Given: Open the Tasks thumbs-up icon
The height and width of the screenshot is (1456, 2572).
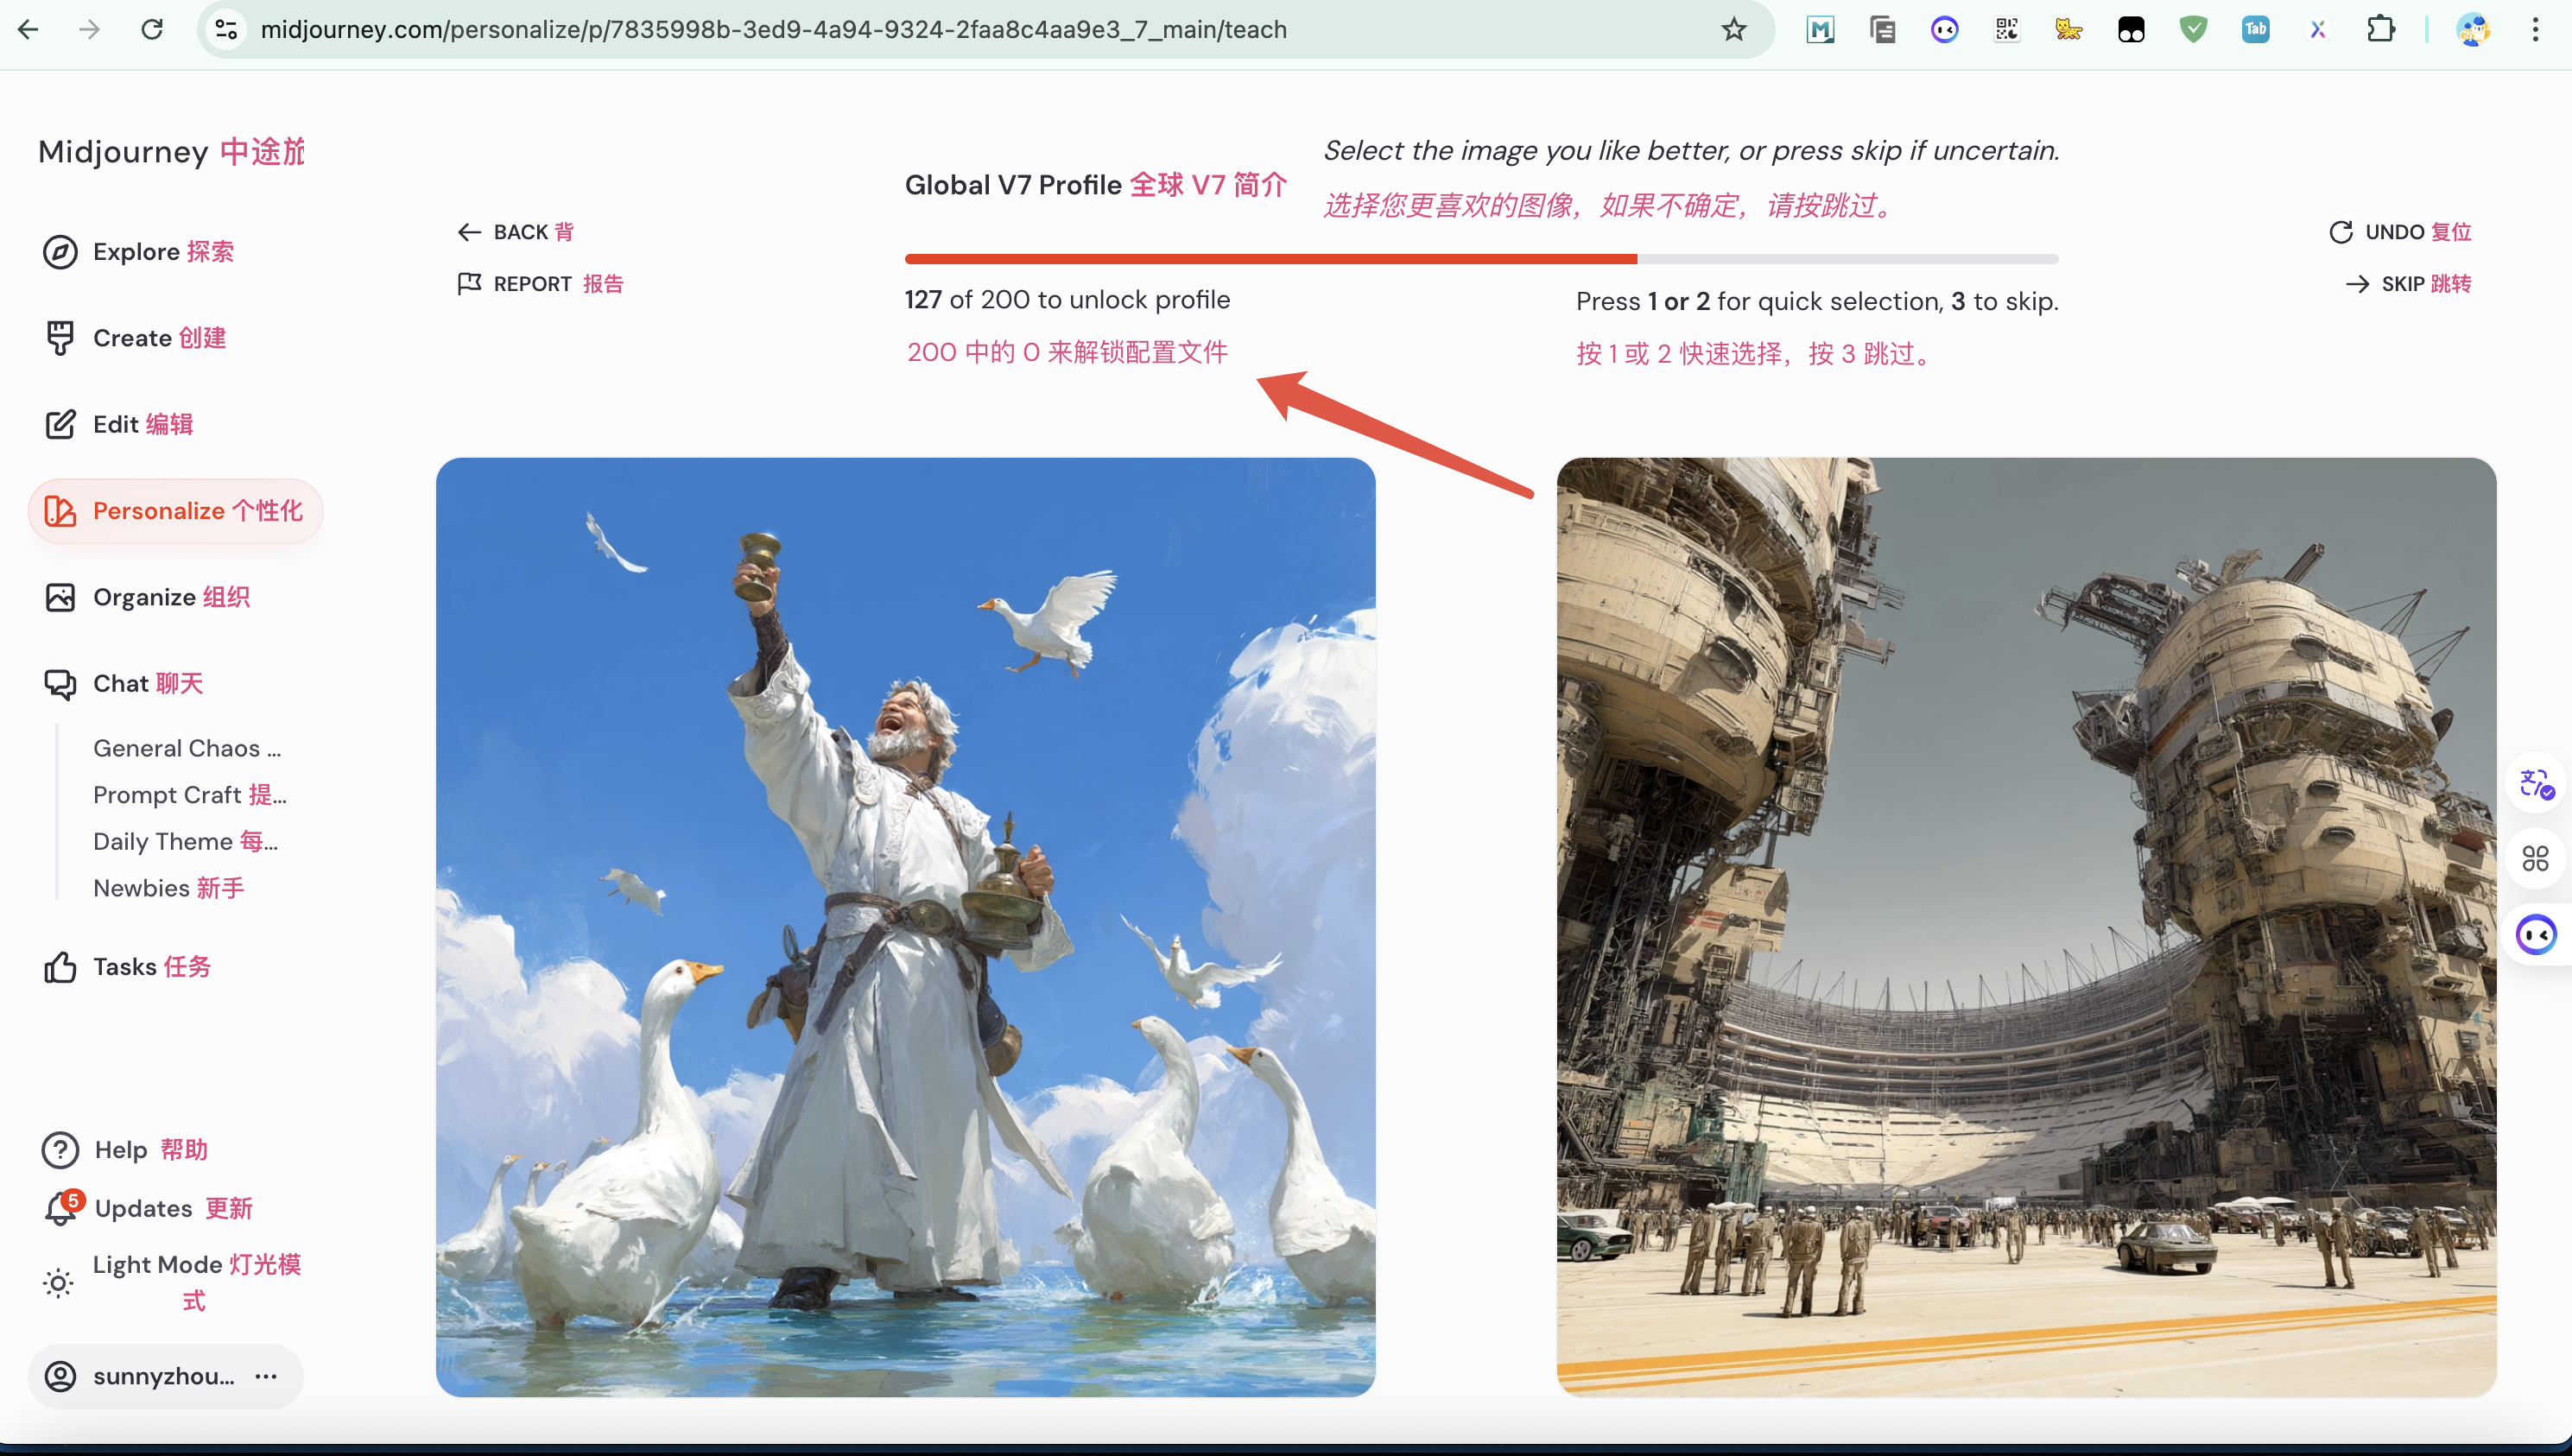Looking at the screenshot, I should click(x=60, y=967).
